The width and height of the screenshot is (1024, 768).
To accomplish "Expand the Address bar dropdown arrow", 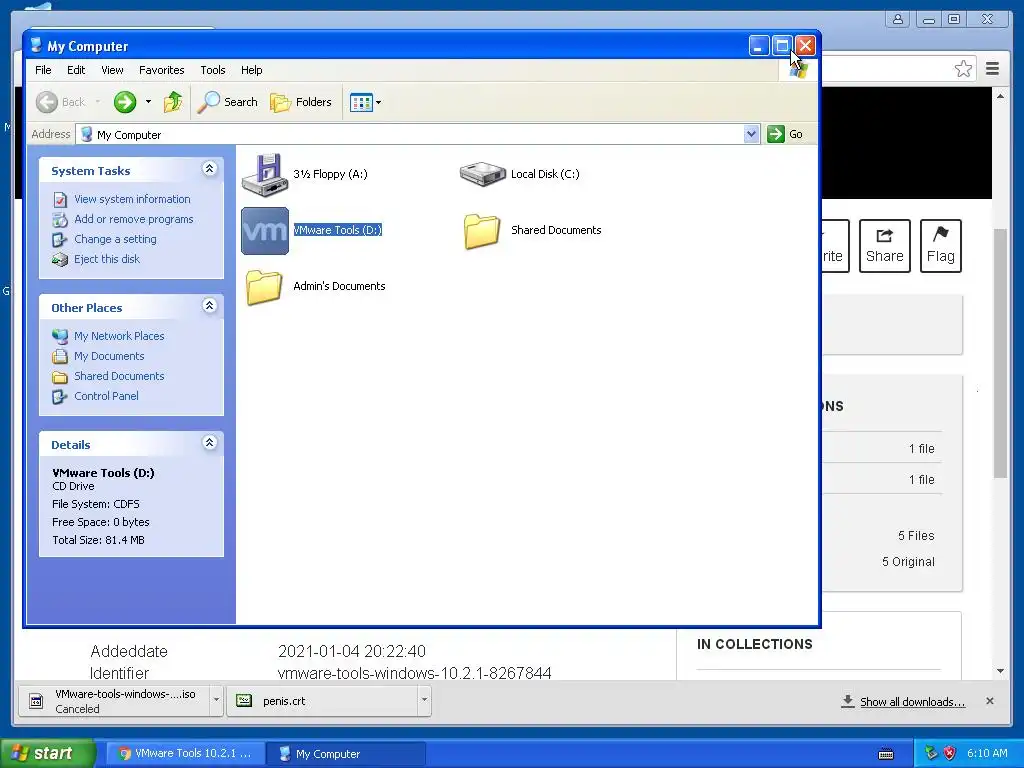I will tap(751, 134).
